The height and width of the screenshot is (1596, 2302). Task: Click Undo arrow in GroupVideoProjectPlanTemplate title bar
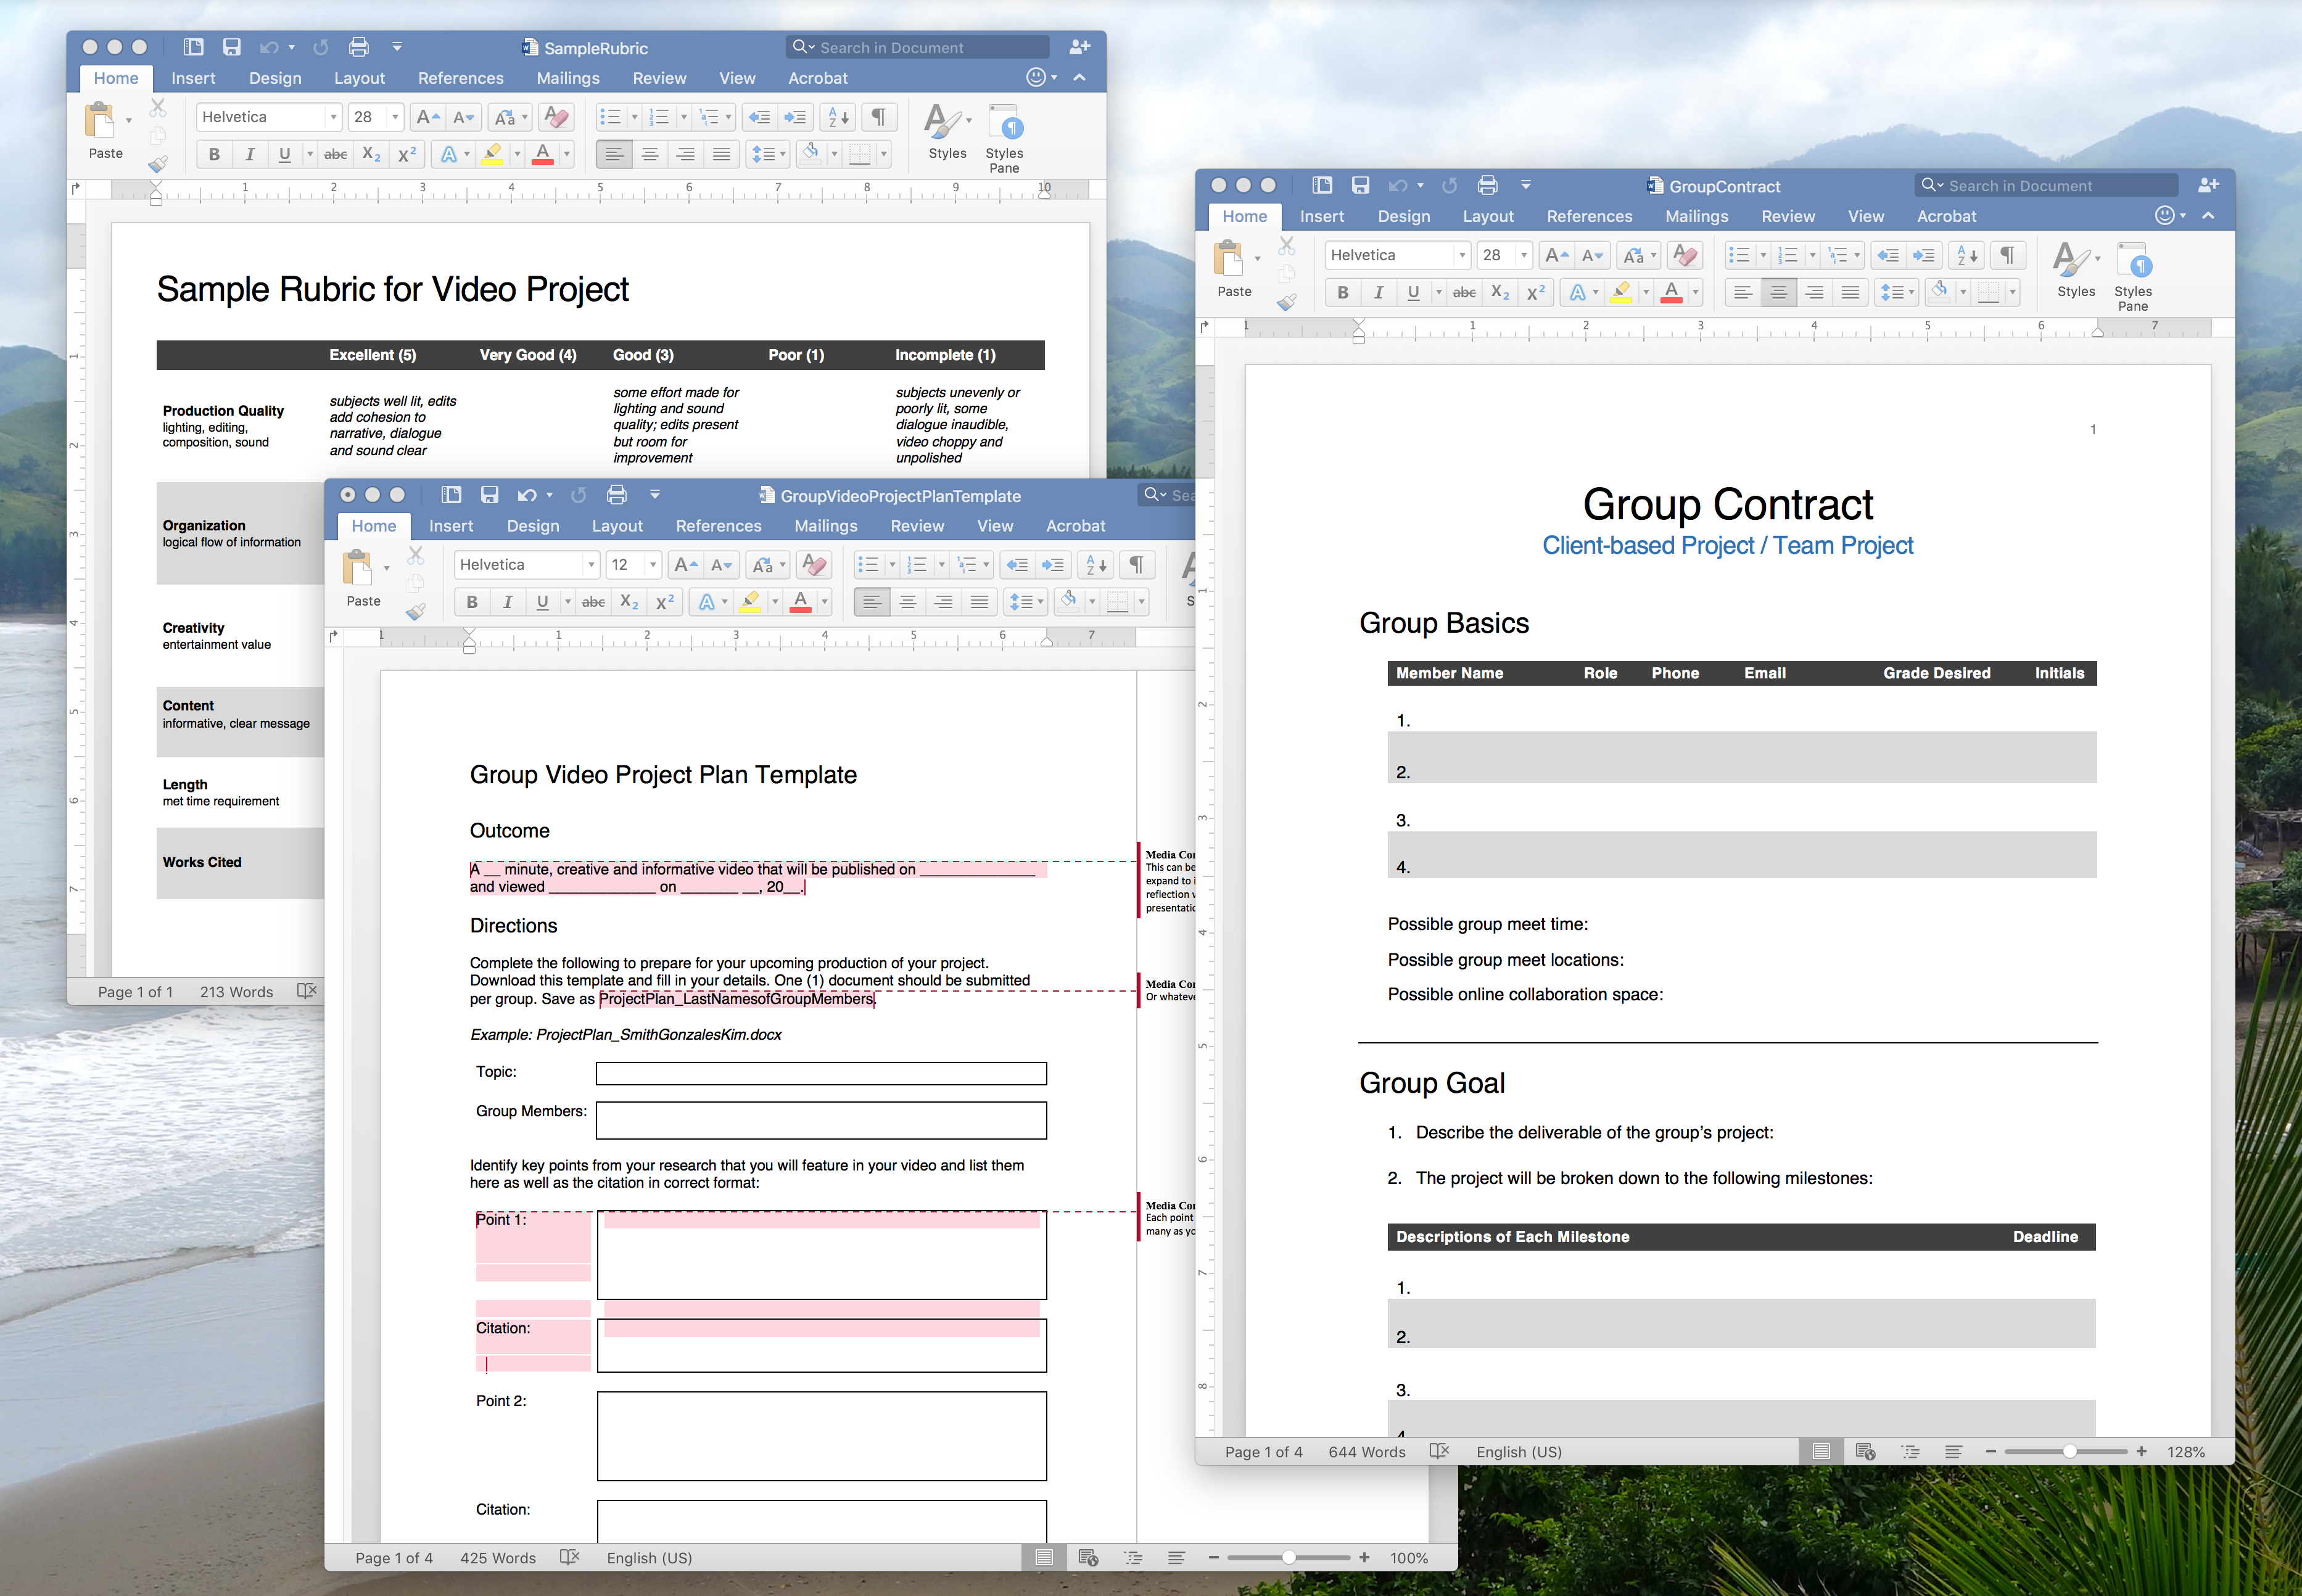pyautogui.click(x=527, y=495)
